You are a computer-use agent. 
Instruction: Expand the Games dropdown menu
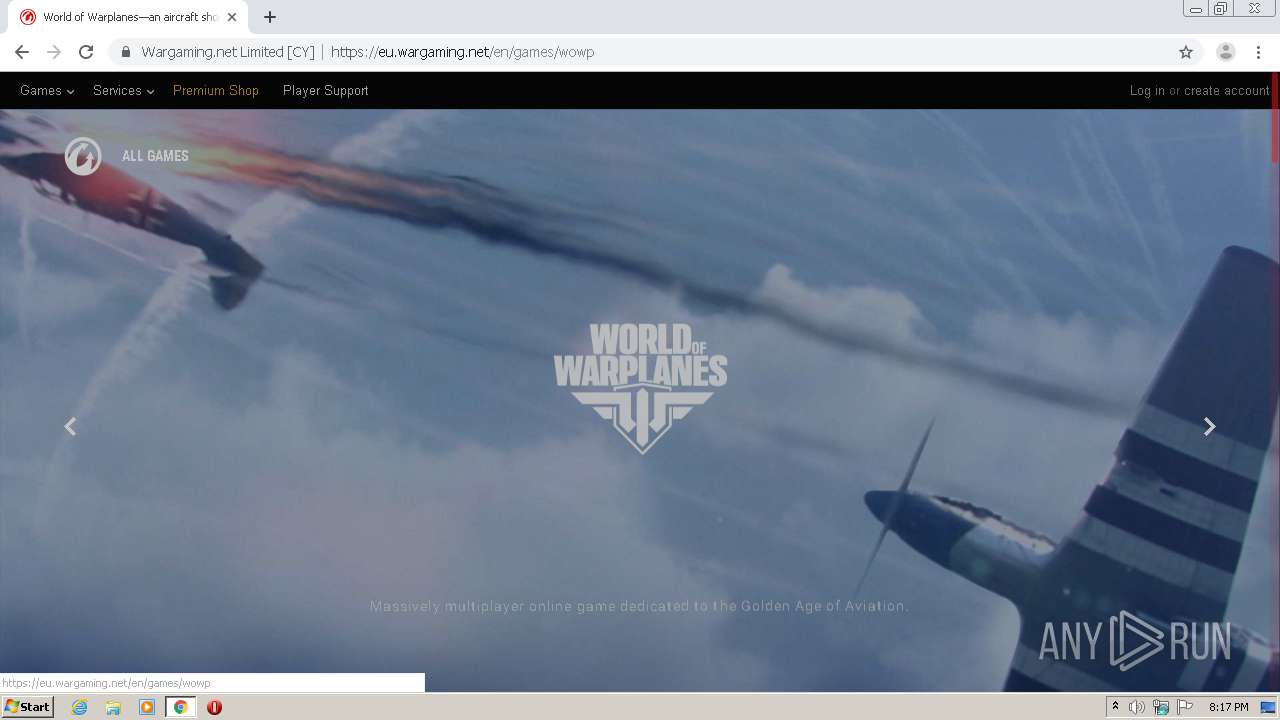[47, 91]
